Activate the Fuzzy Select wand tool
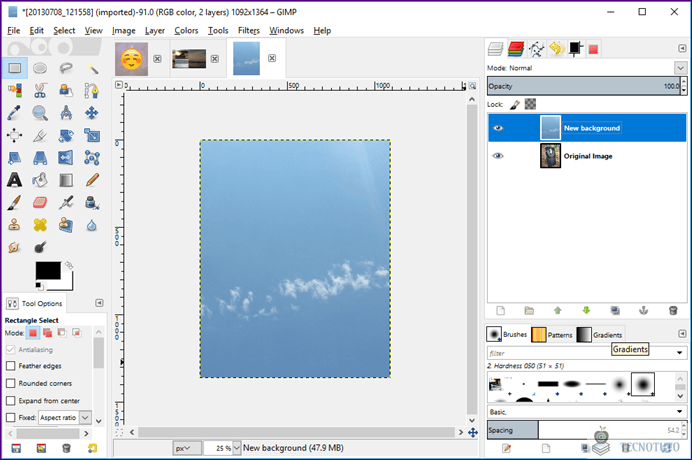692x460 pixels. pyautogui.click(x=92, y=68)
